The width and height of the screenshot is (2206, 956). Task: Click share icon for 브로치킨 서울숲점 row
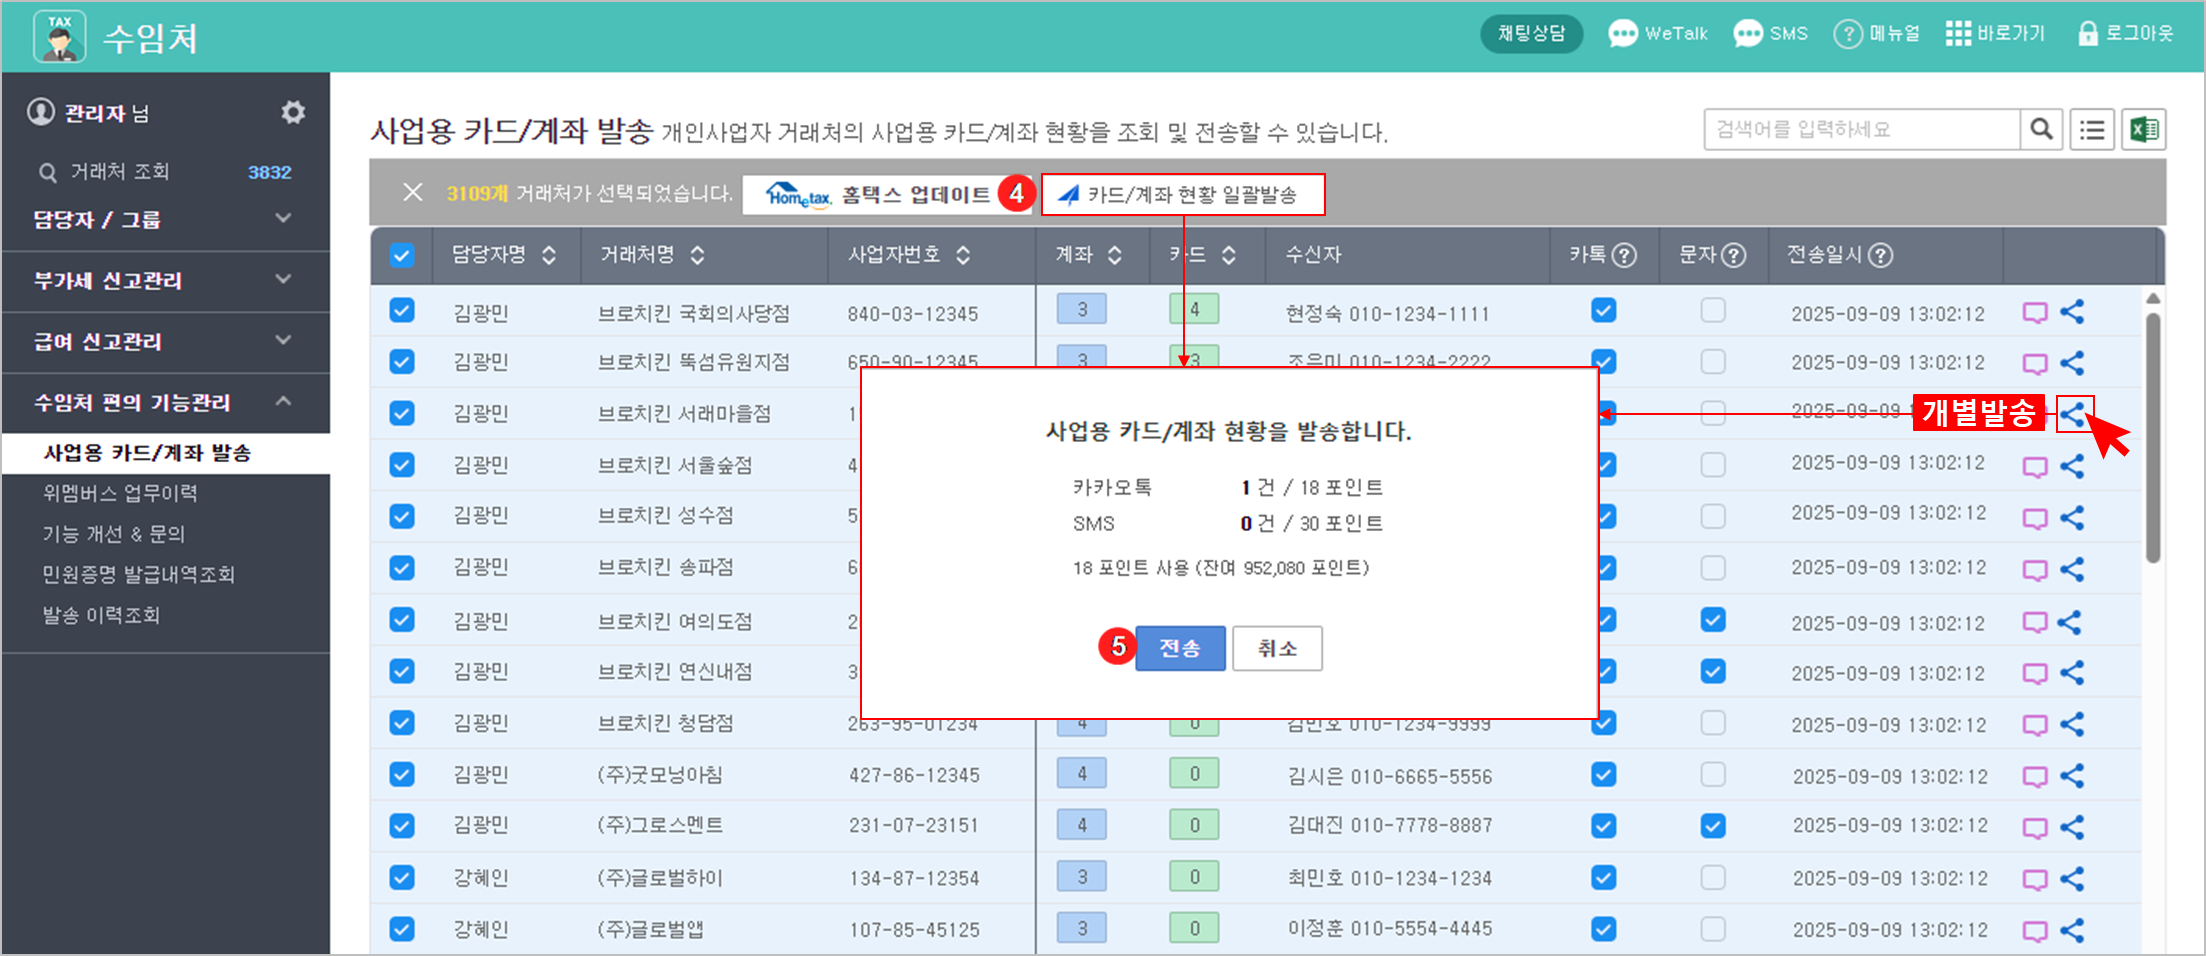(2072, 466)
